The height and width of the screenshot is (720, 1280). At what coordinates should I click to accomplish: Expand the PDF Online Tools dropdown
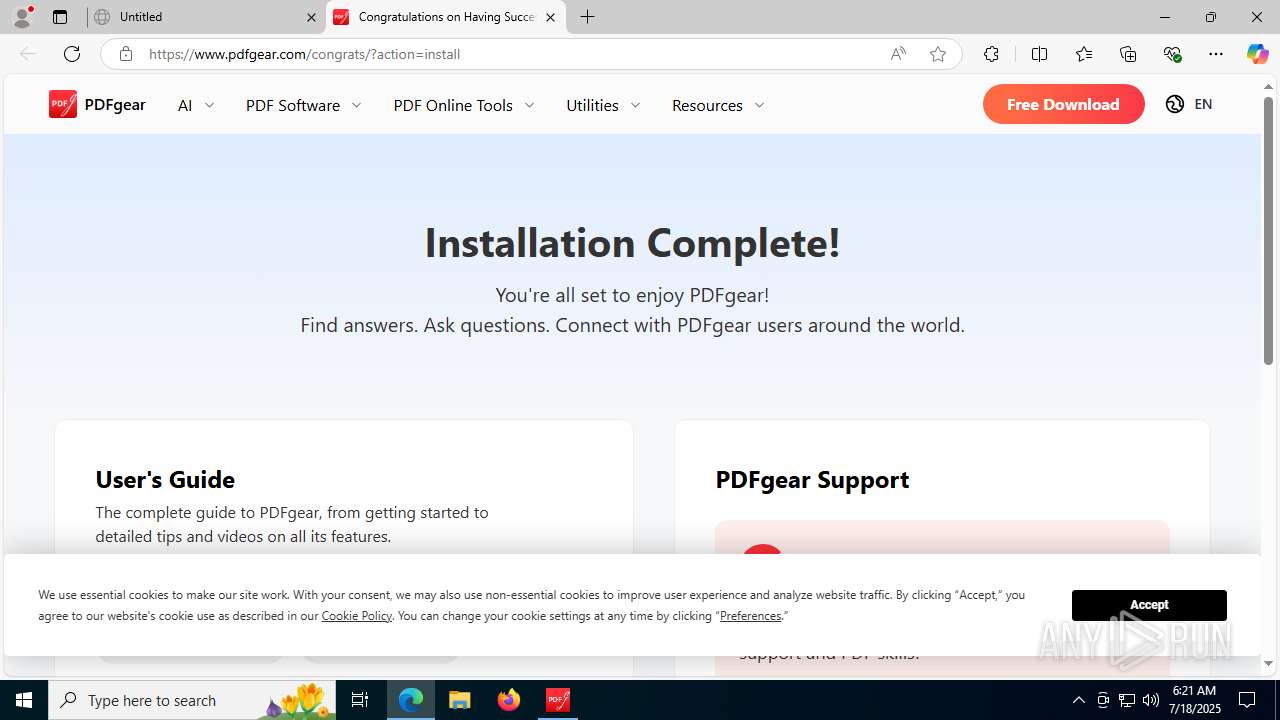coord(464,105)
